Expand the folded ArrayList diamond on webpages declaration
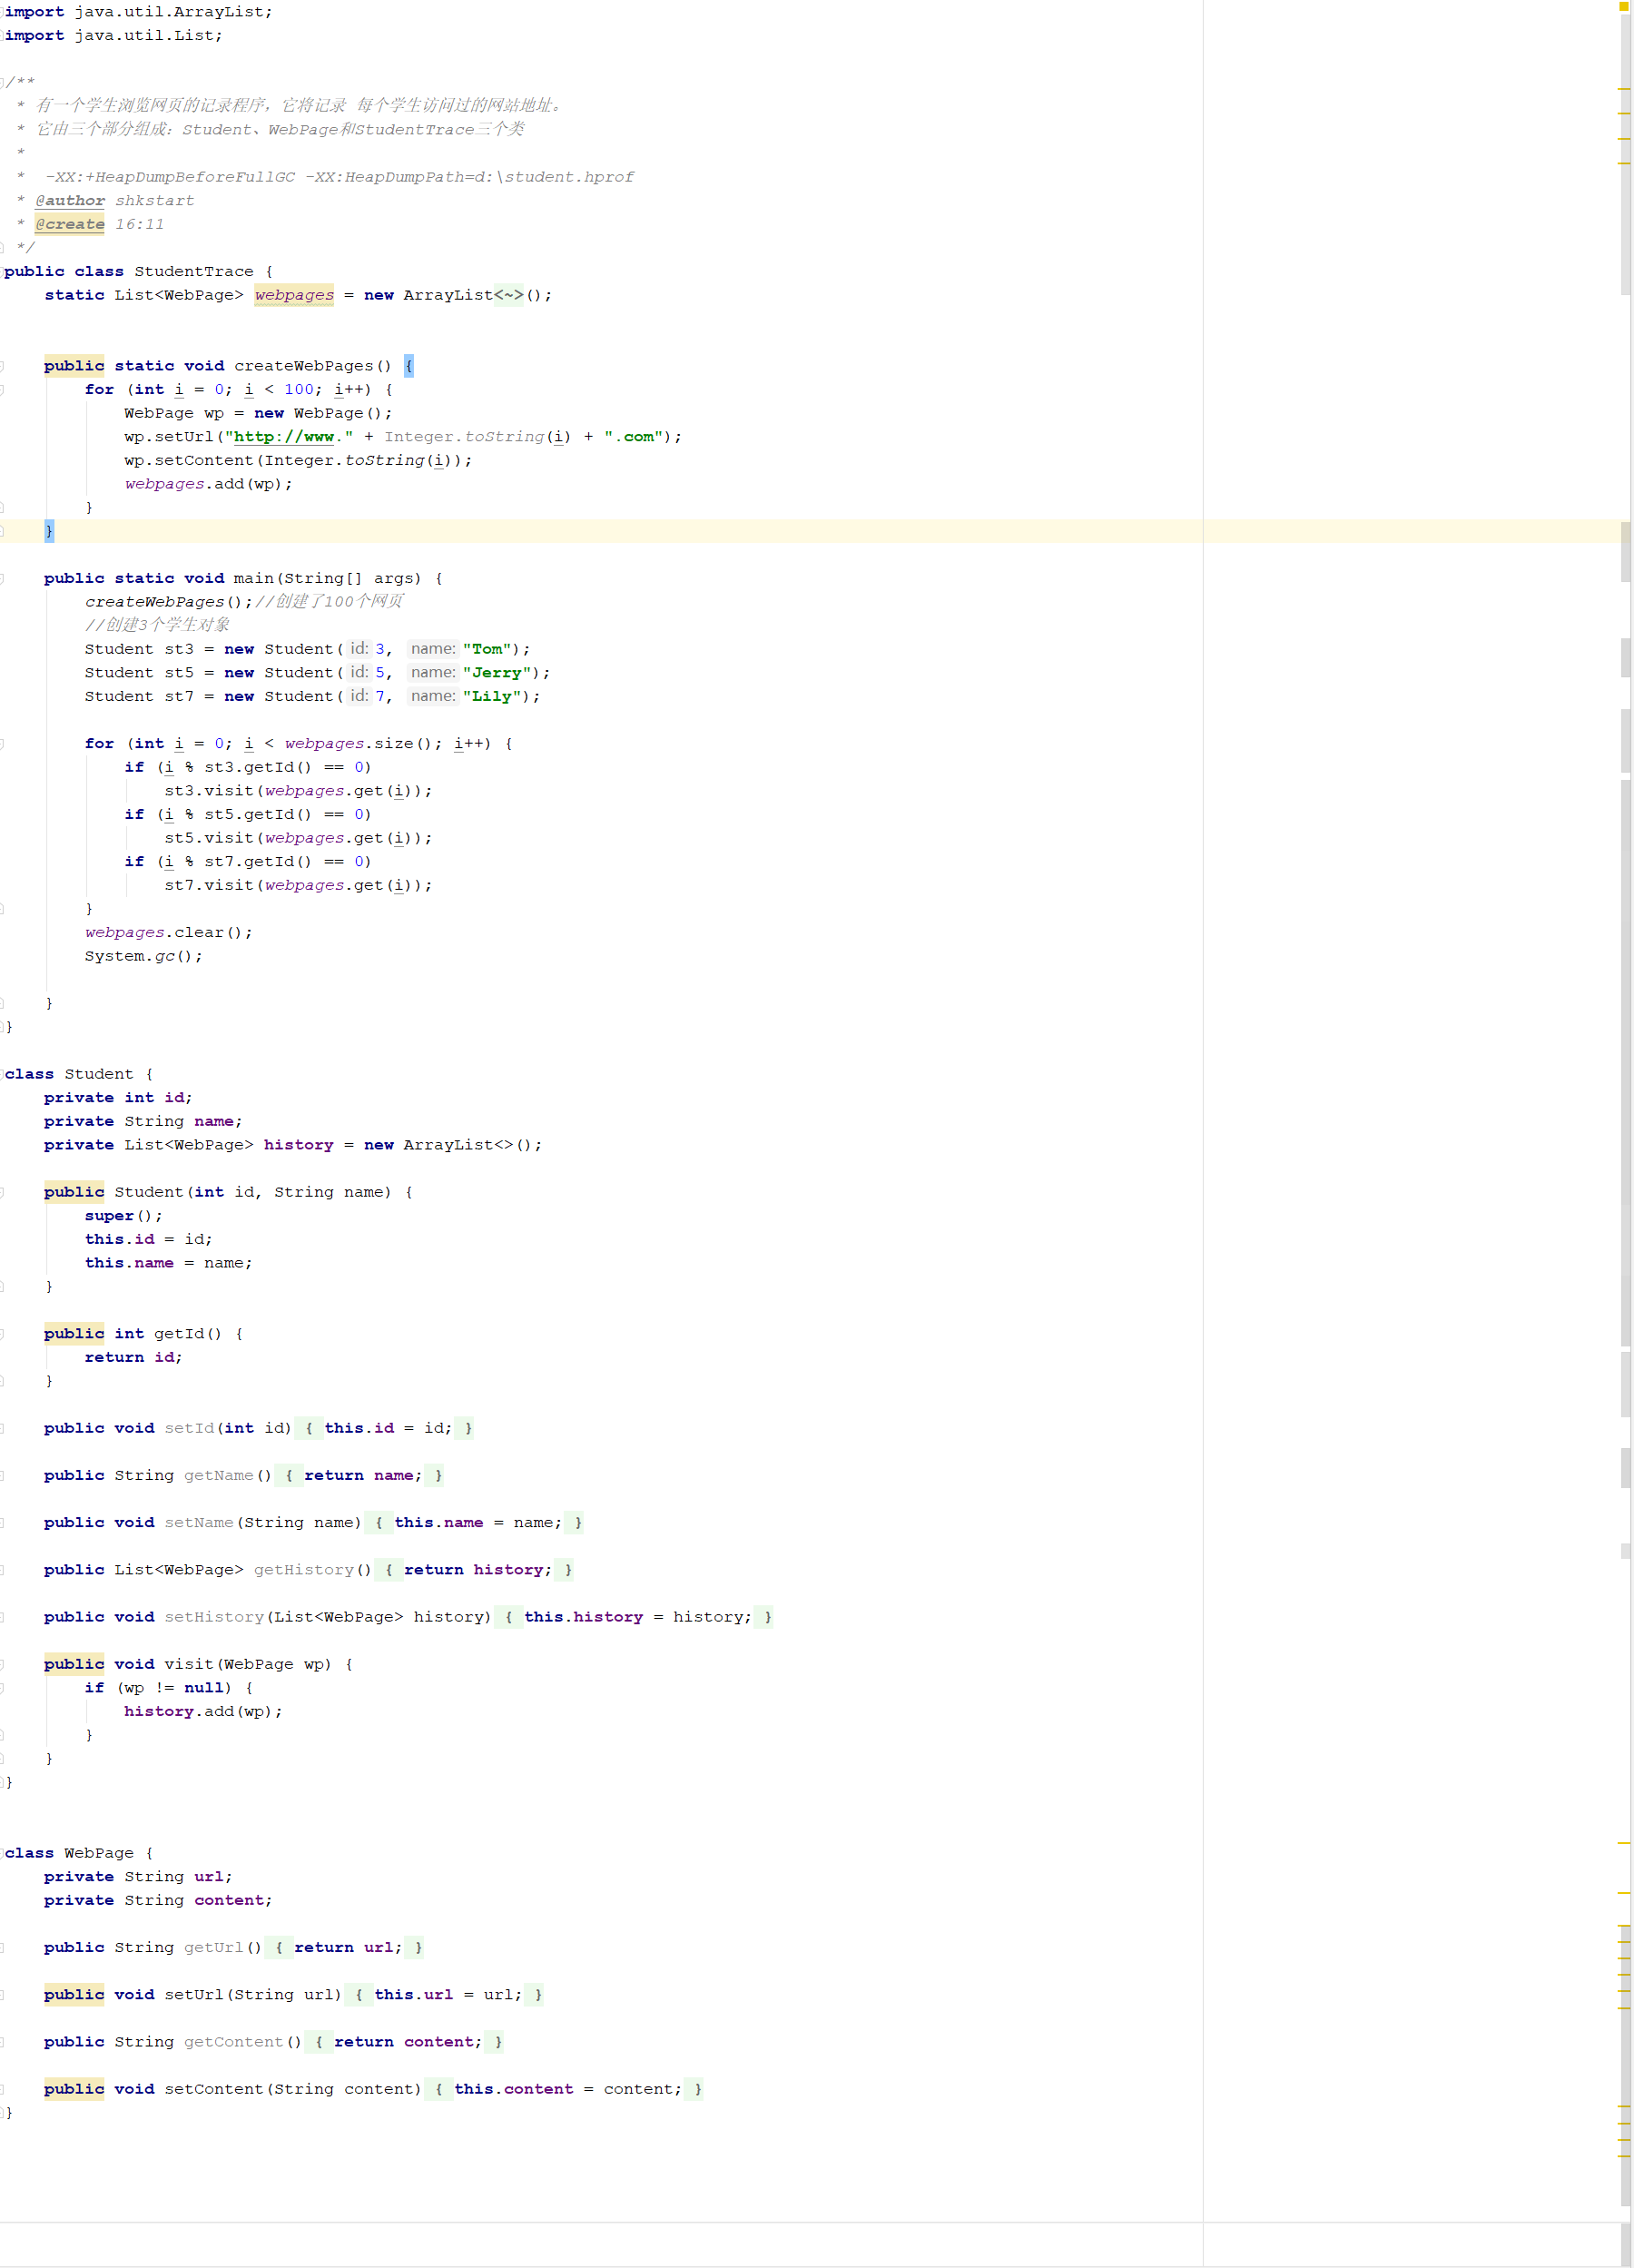Image resolution: width=1634 pixels, height=2268 pixels. pos(509,295)
